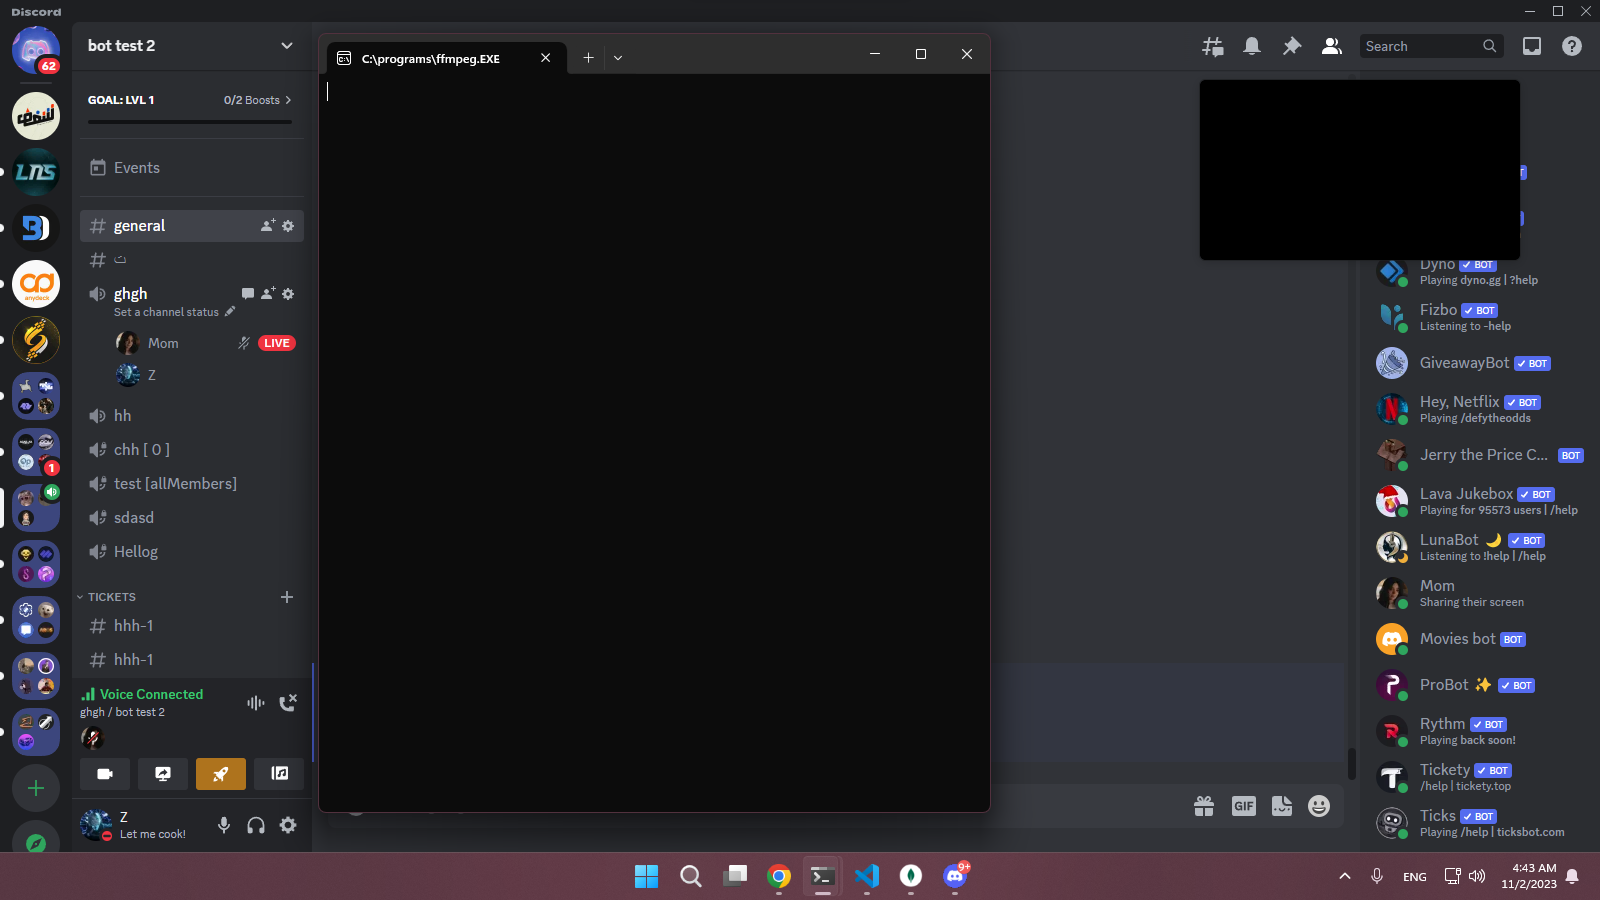Image resolution: width=1600 pixels, height=900 pixels.
Task: Select the ffmpeg.EXE terminal tab
Action: 446,58
